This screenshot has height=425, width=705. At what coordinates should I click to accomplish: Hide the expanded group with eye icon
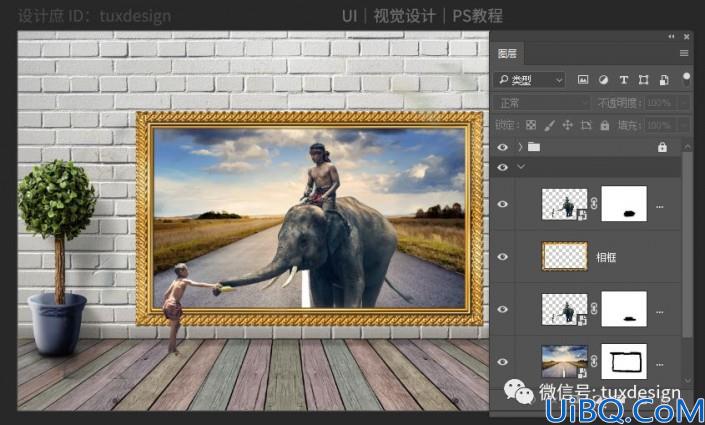(503, 167)
